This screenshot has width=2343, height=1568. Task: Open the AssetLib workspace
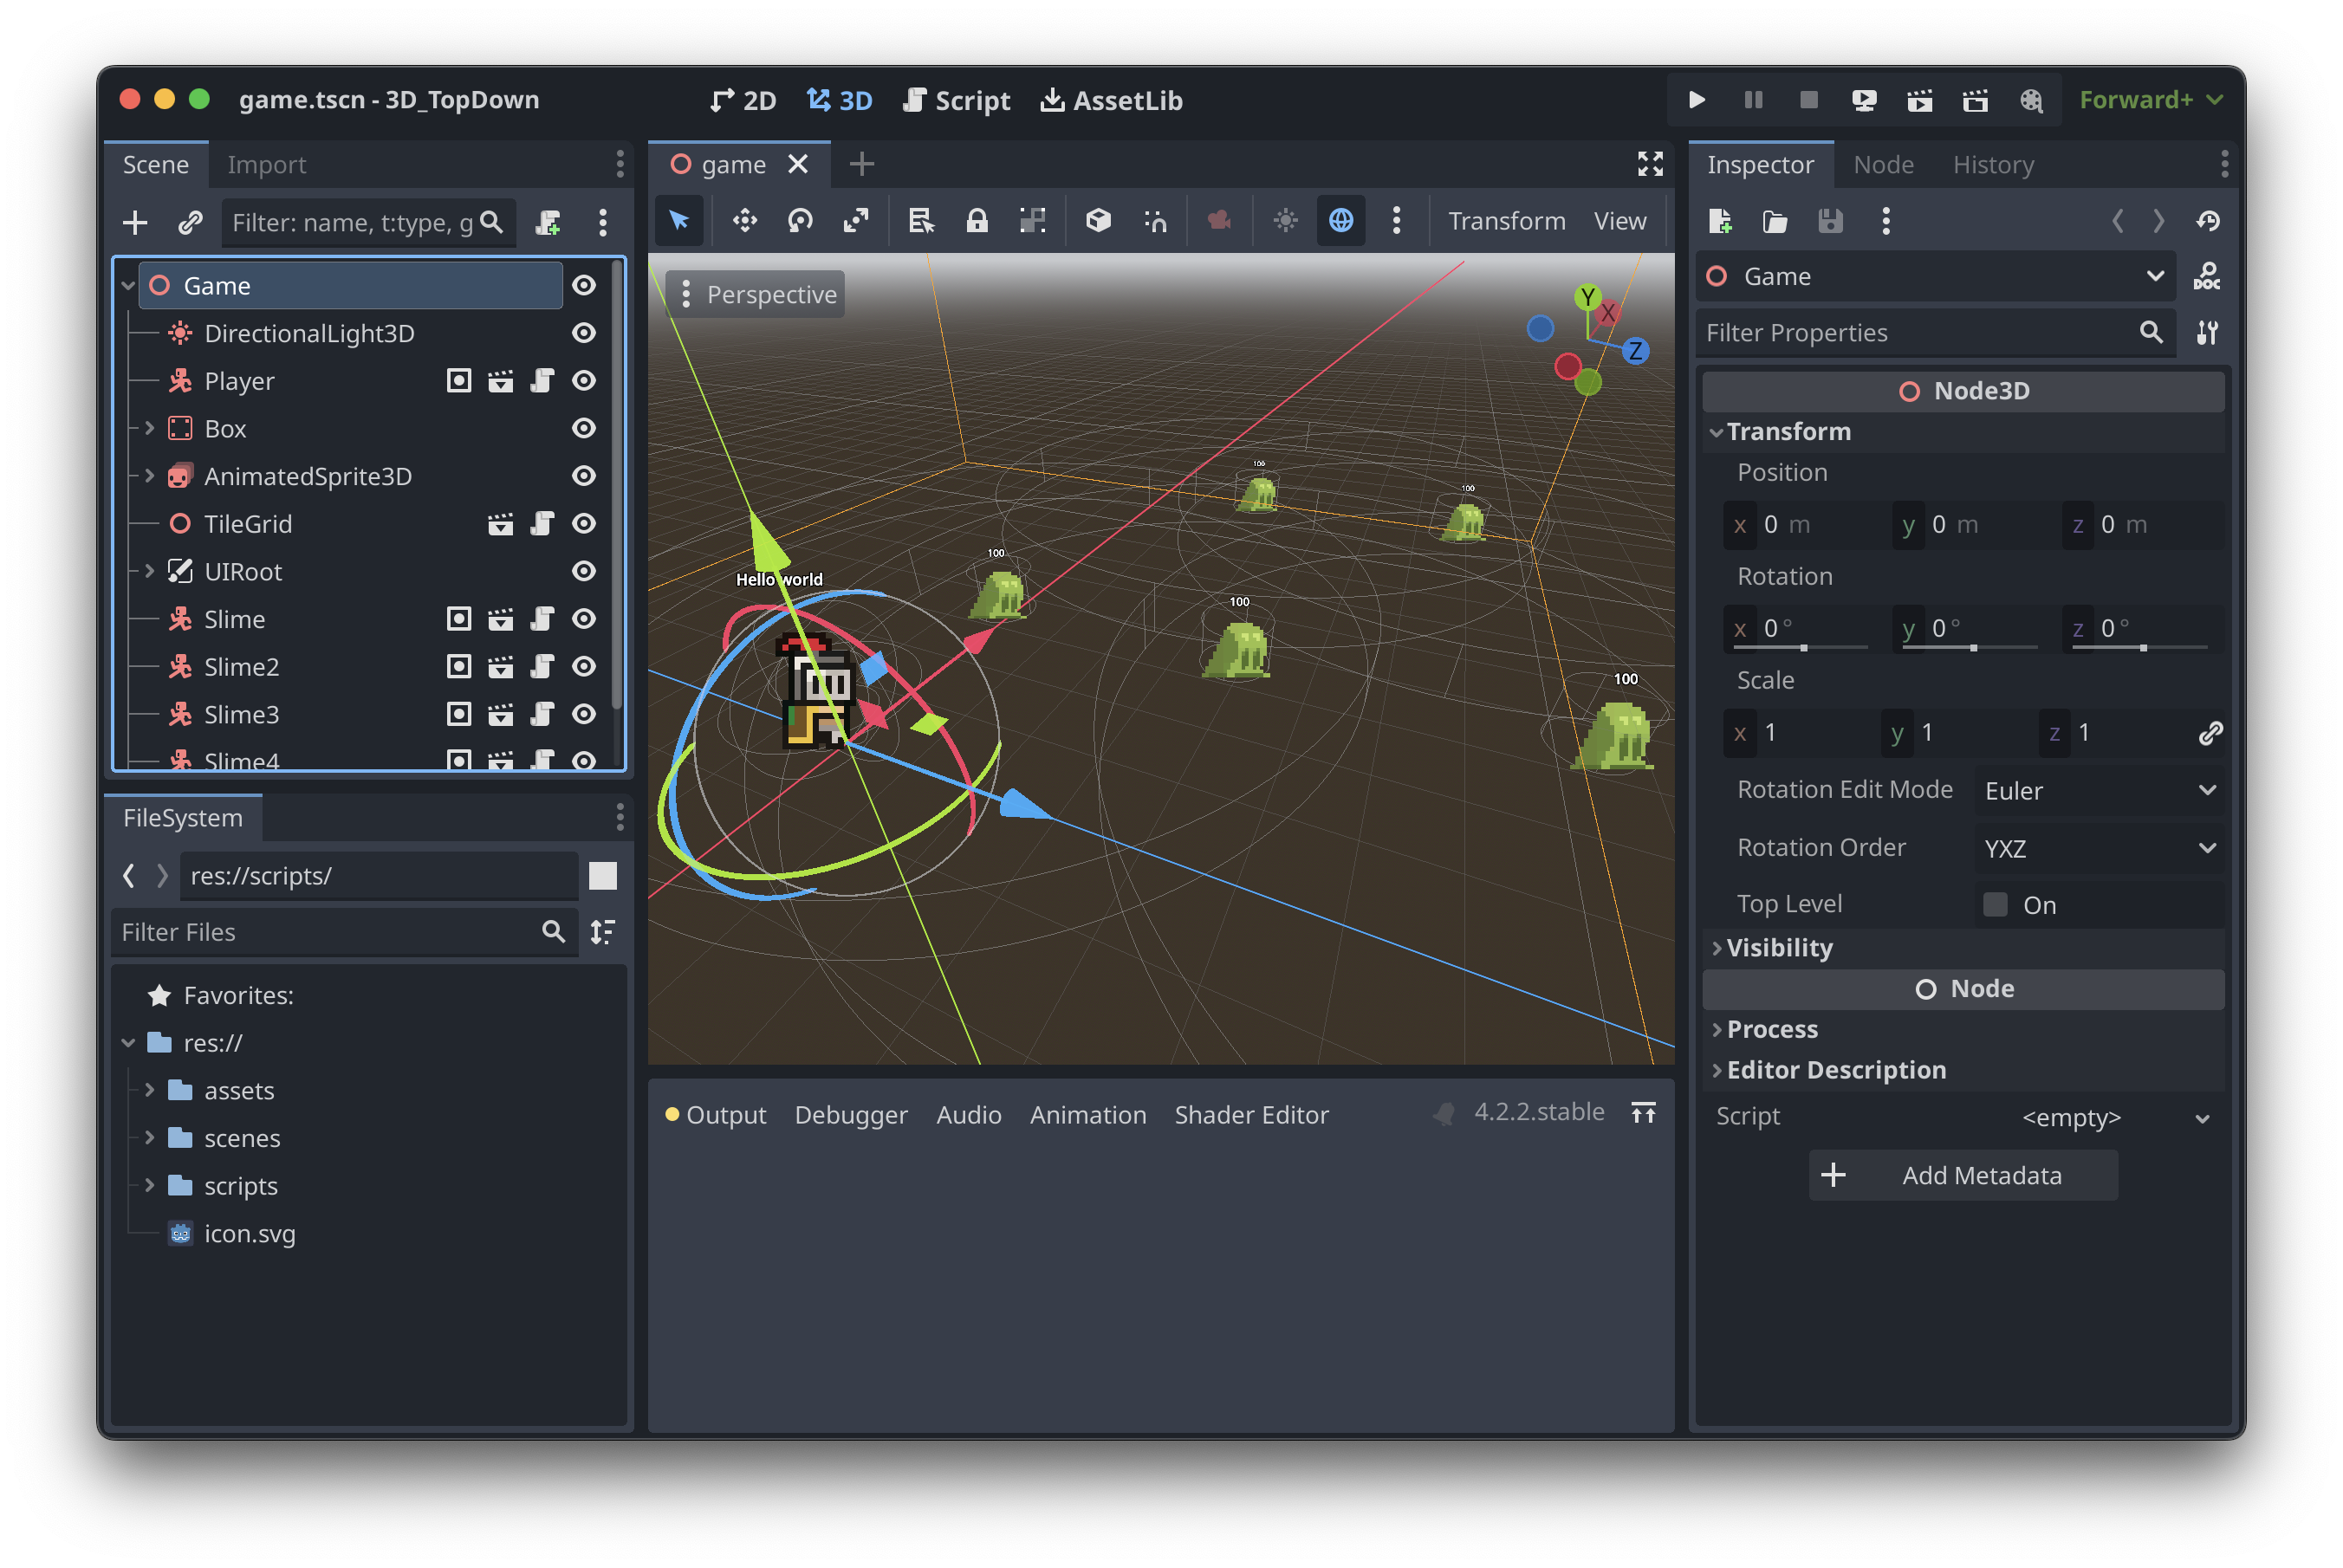point(1111,101)
